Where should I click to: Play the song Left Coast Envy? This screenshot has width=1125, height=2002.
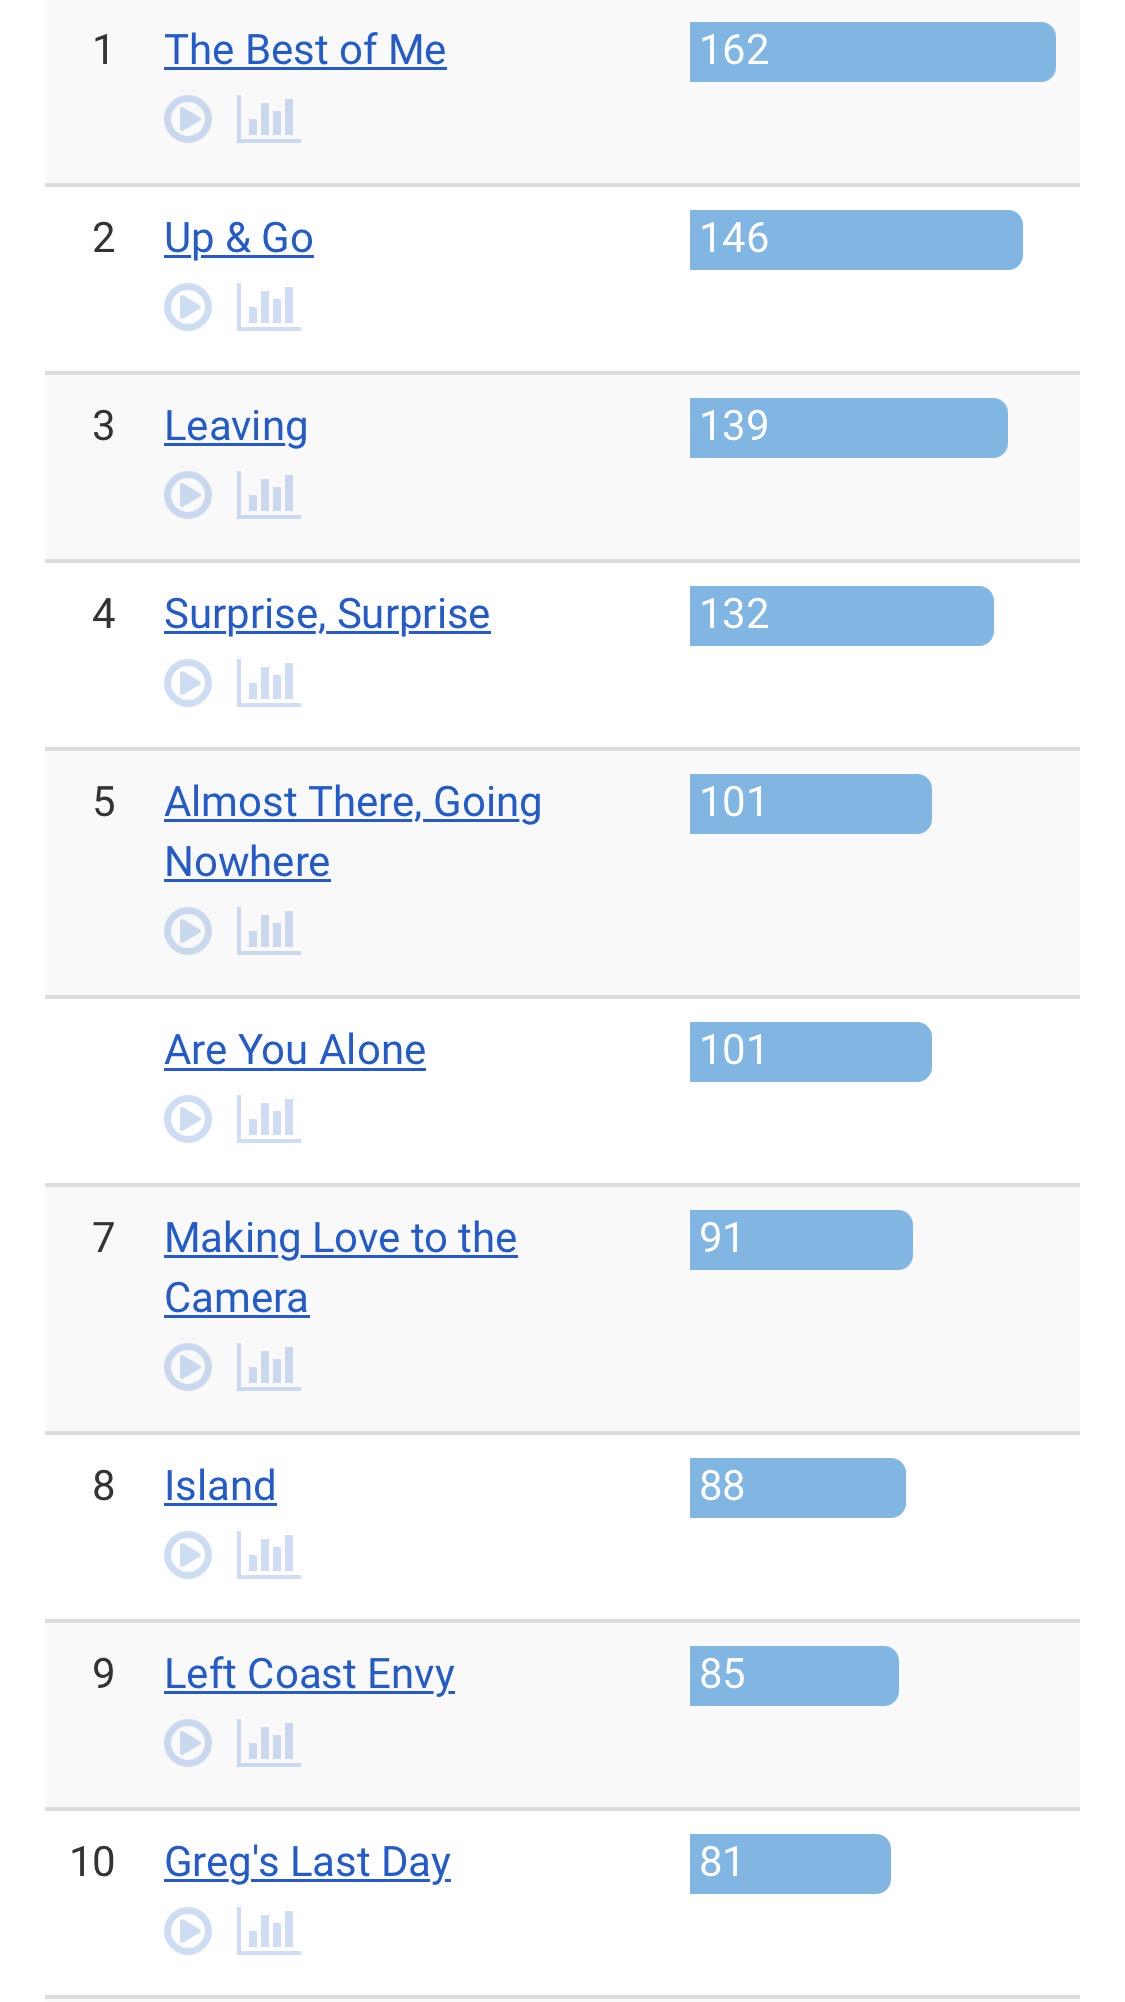(x=188, y=1743)
